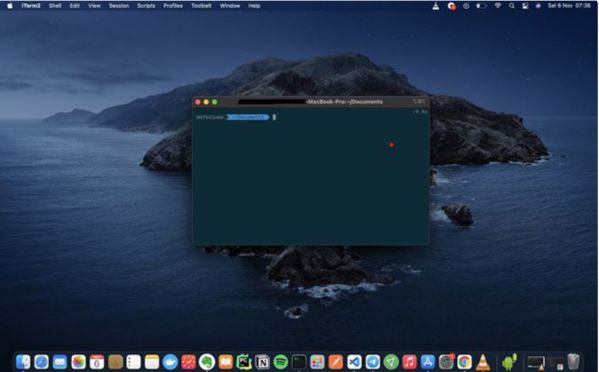Open Visual Studio Code from the dock
Viewport: 599px width, 372px height.
pyautogui.click(x=354, y=361)
